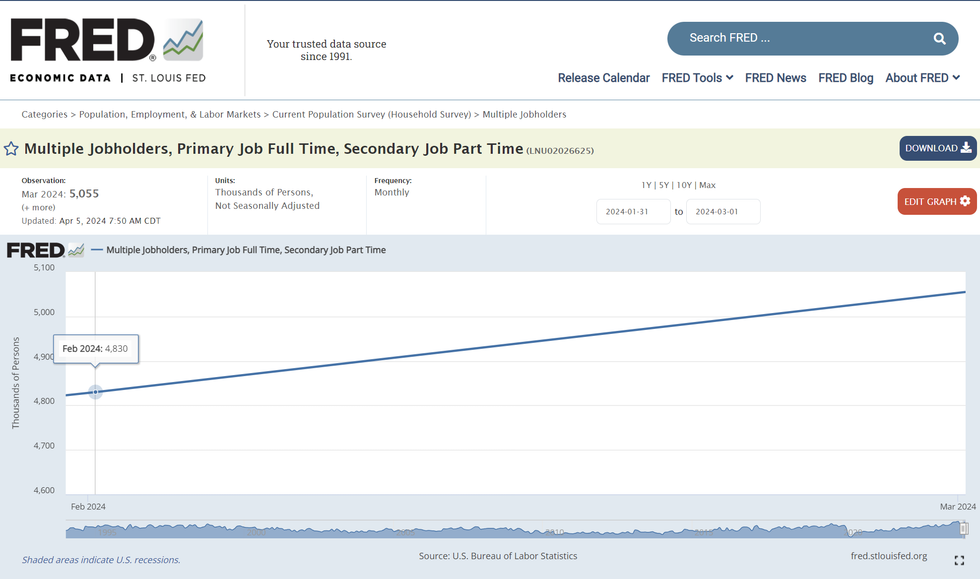
Task: Click the search magnifier icon
Action: pos(939,38)
